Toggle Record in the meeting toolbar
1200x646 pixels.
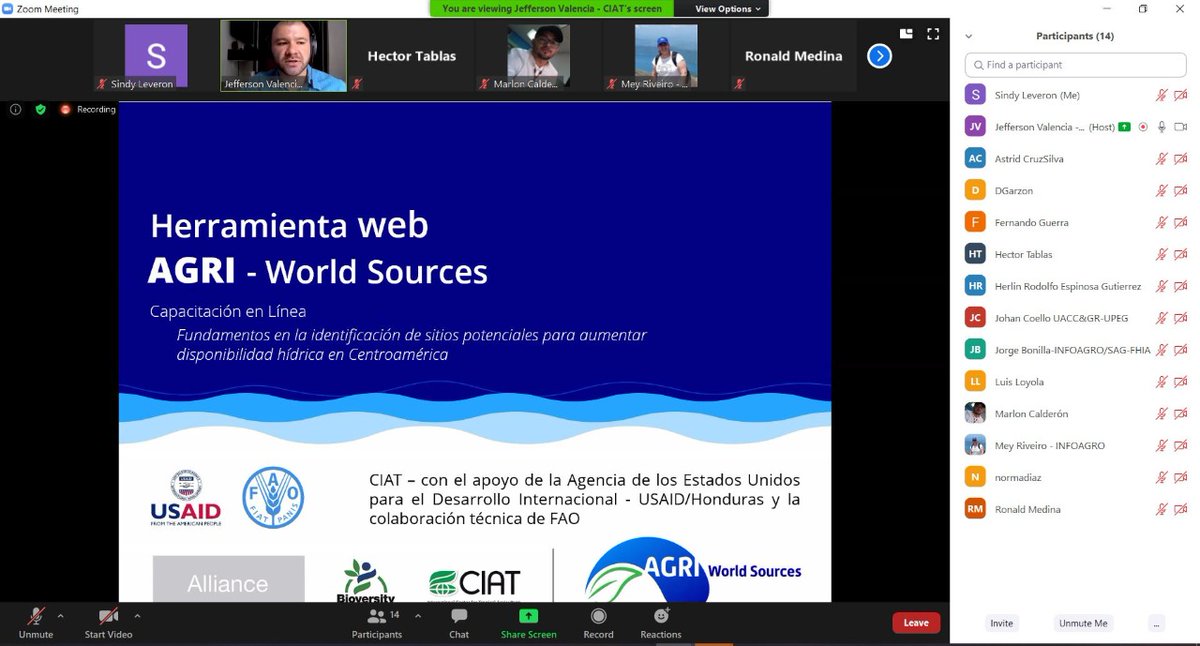click(x=598, y=623)
